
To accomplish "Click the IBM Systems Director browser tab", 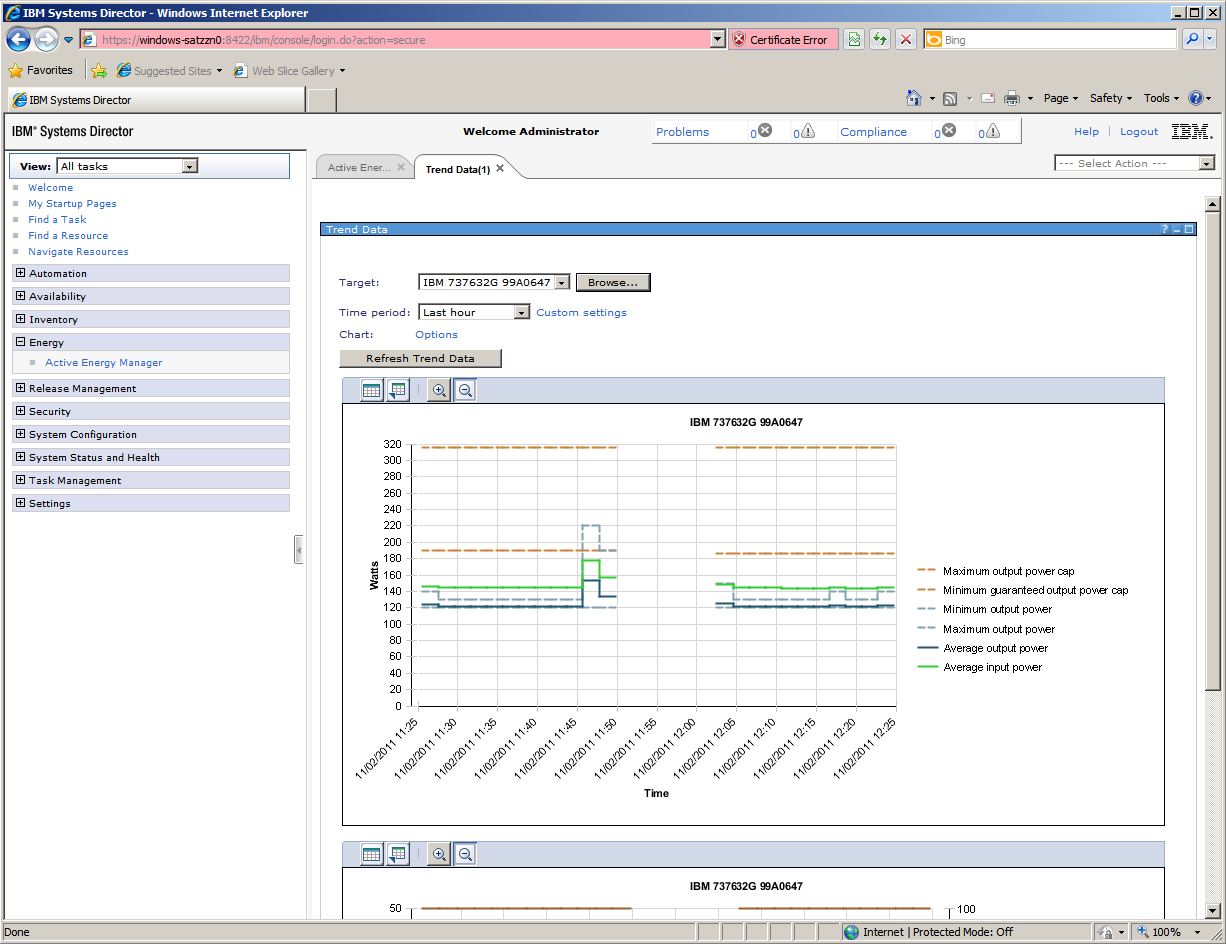I will pos(155,100).
